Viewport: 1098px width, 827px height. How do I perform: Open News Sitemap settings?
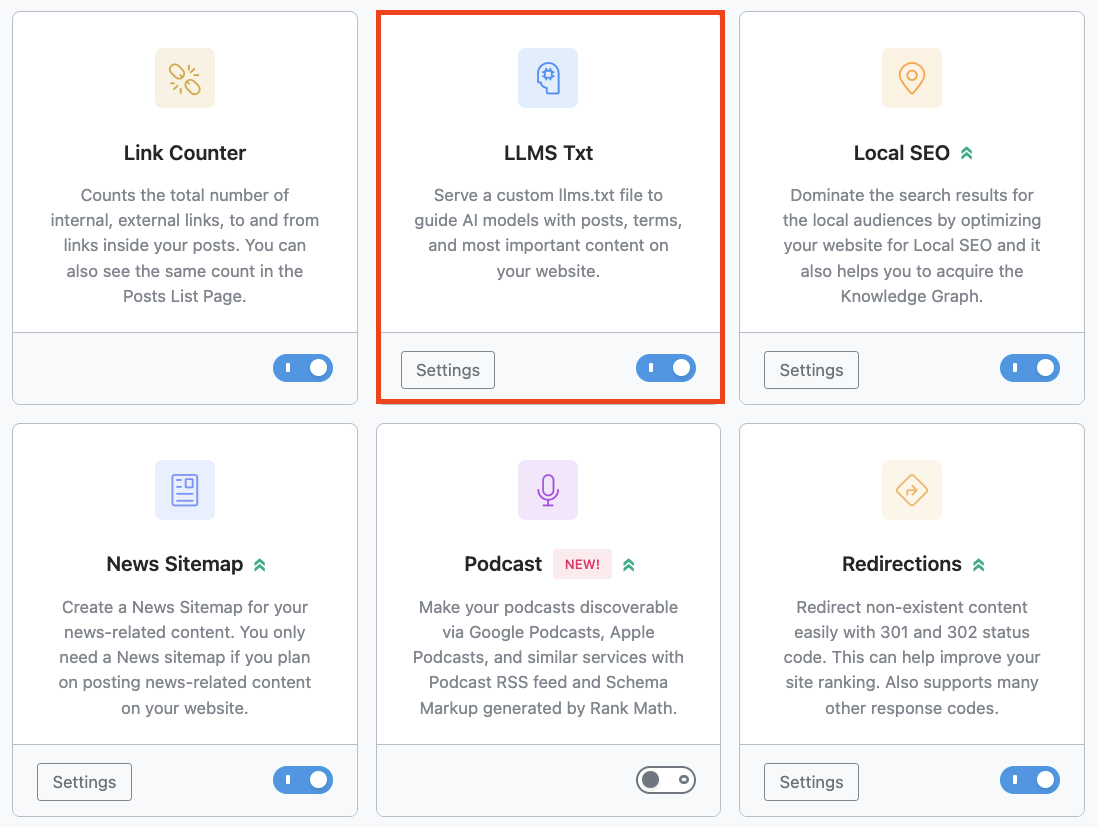[84, 781]
